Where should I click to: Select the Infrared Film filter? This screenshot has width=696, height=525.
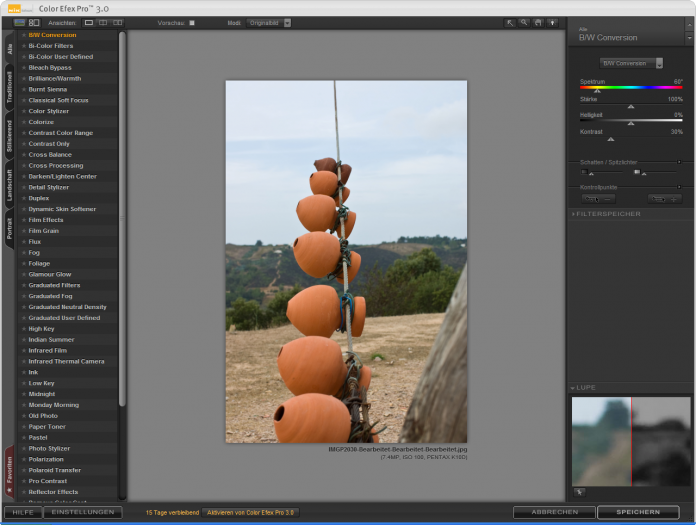point(48,351)
